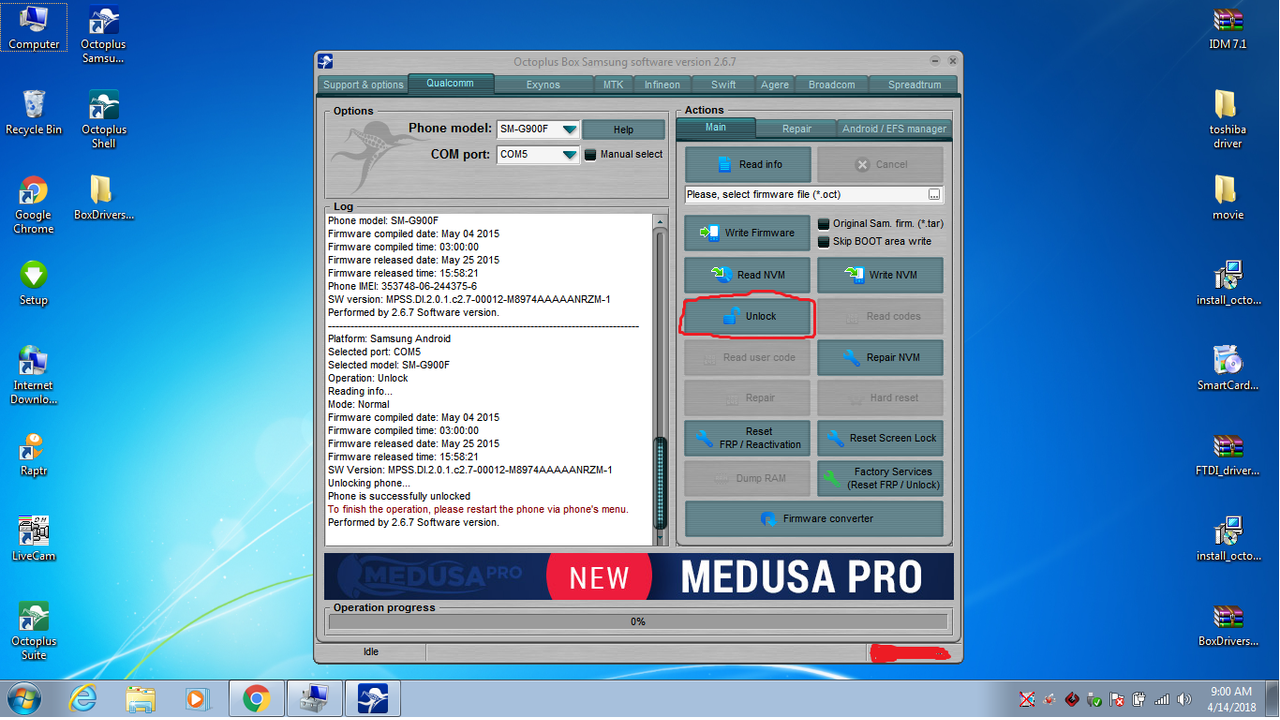Open Windows Explorer from the taskbar
The height and width of the screenshot is (720, 1280).
(x=141, y=698)
